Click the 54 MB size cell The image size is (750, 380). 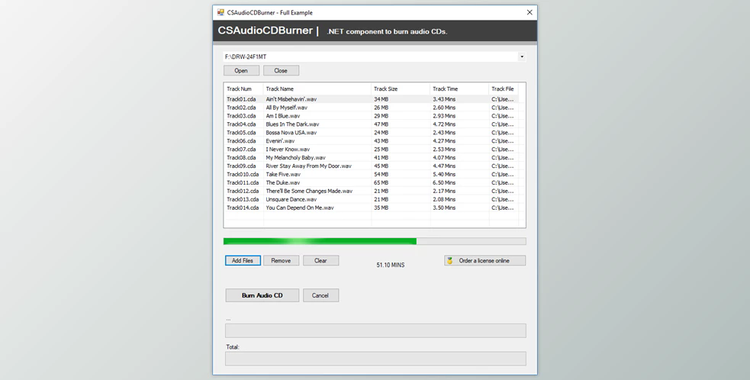pos(381,174)
